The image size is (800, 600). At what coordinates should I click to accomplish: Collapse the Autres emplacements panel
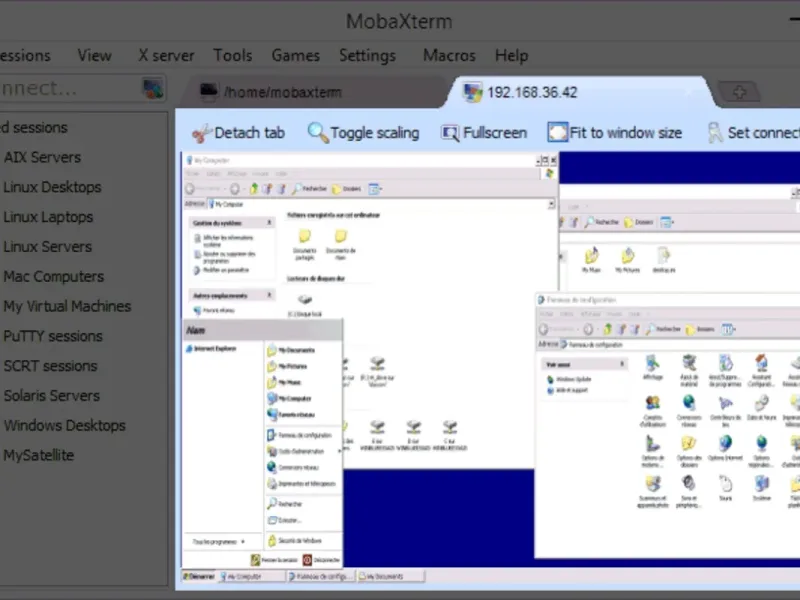pyautogui.click(x=269, y=295)
